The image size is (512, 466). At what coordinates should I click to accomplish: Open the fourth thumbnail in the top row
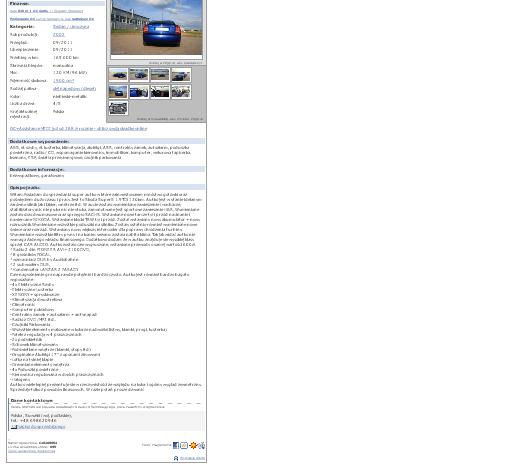coord(181,75)
